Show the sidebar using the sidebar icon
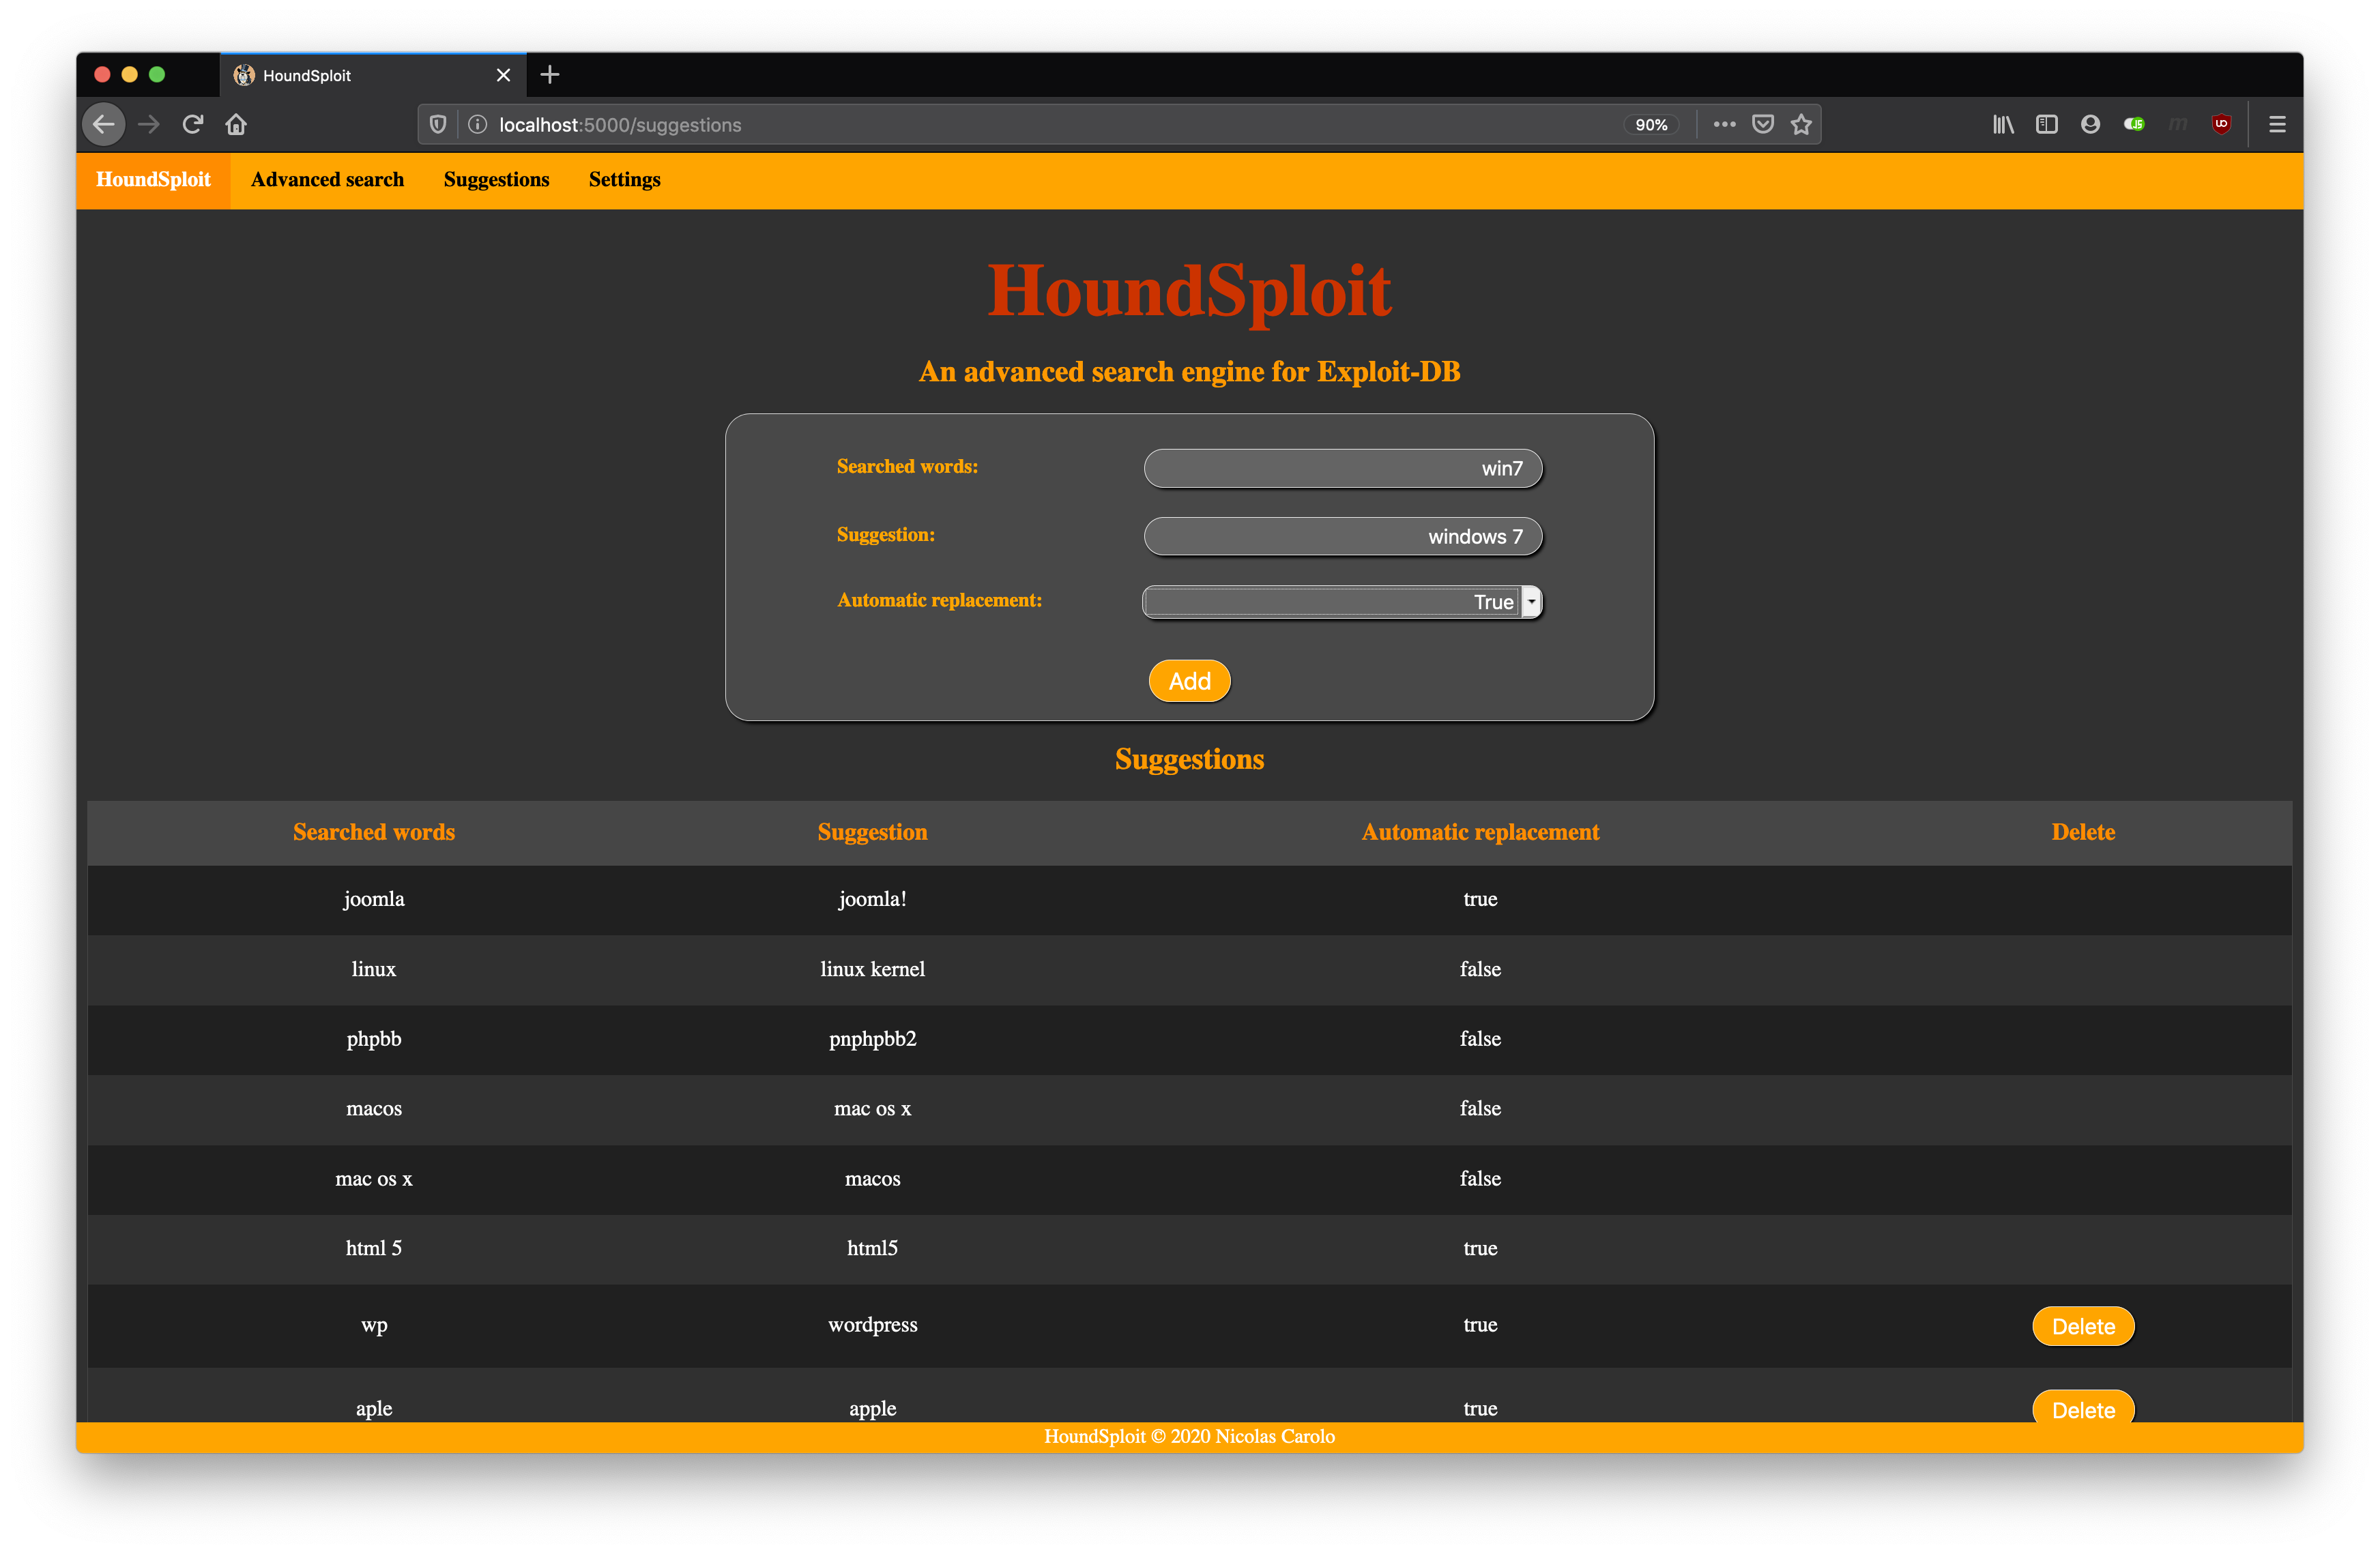Screen dimensions: 2380x1554 coord(2046,124)
